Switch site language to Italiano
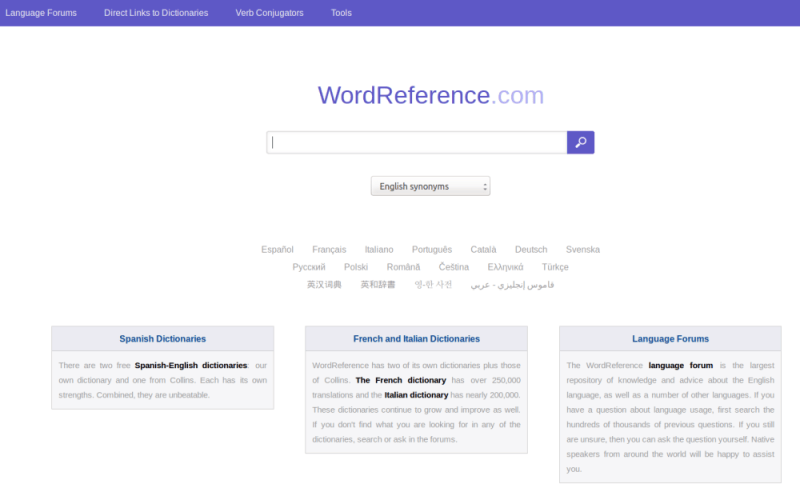The image size is (800, 492). tap(379, 250)
